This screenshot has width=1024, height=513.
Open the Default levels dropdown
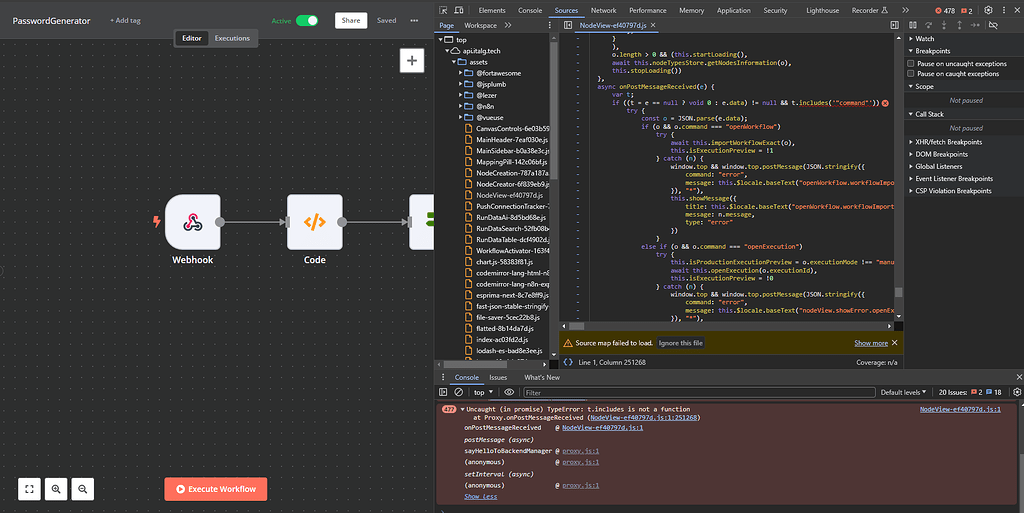coord(903,393)
